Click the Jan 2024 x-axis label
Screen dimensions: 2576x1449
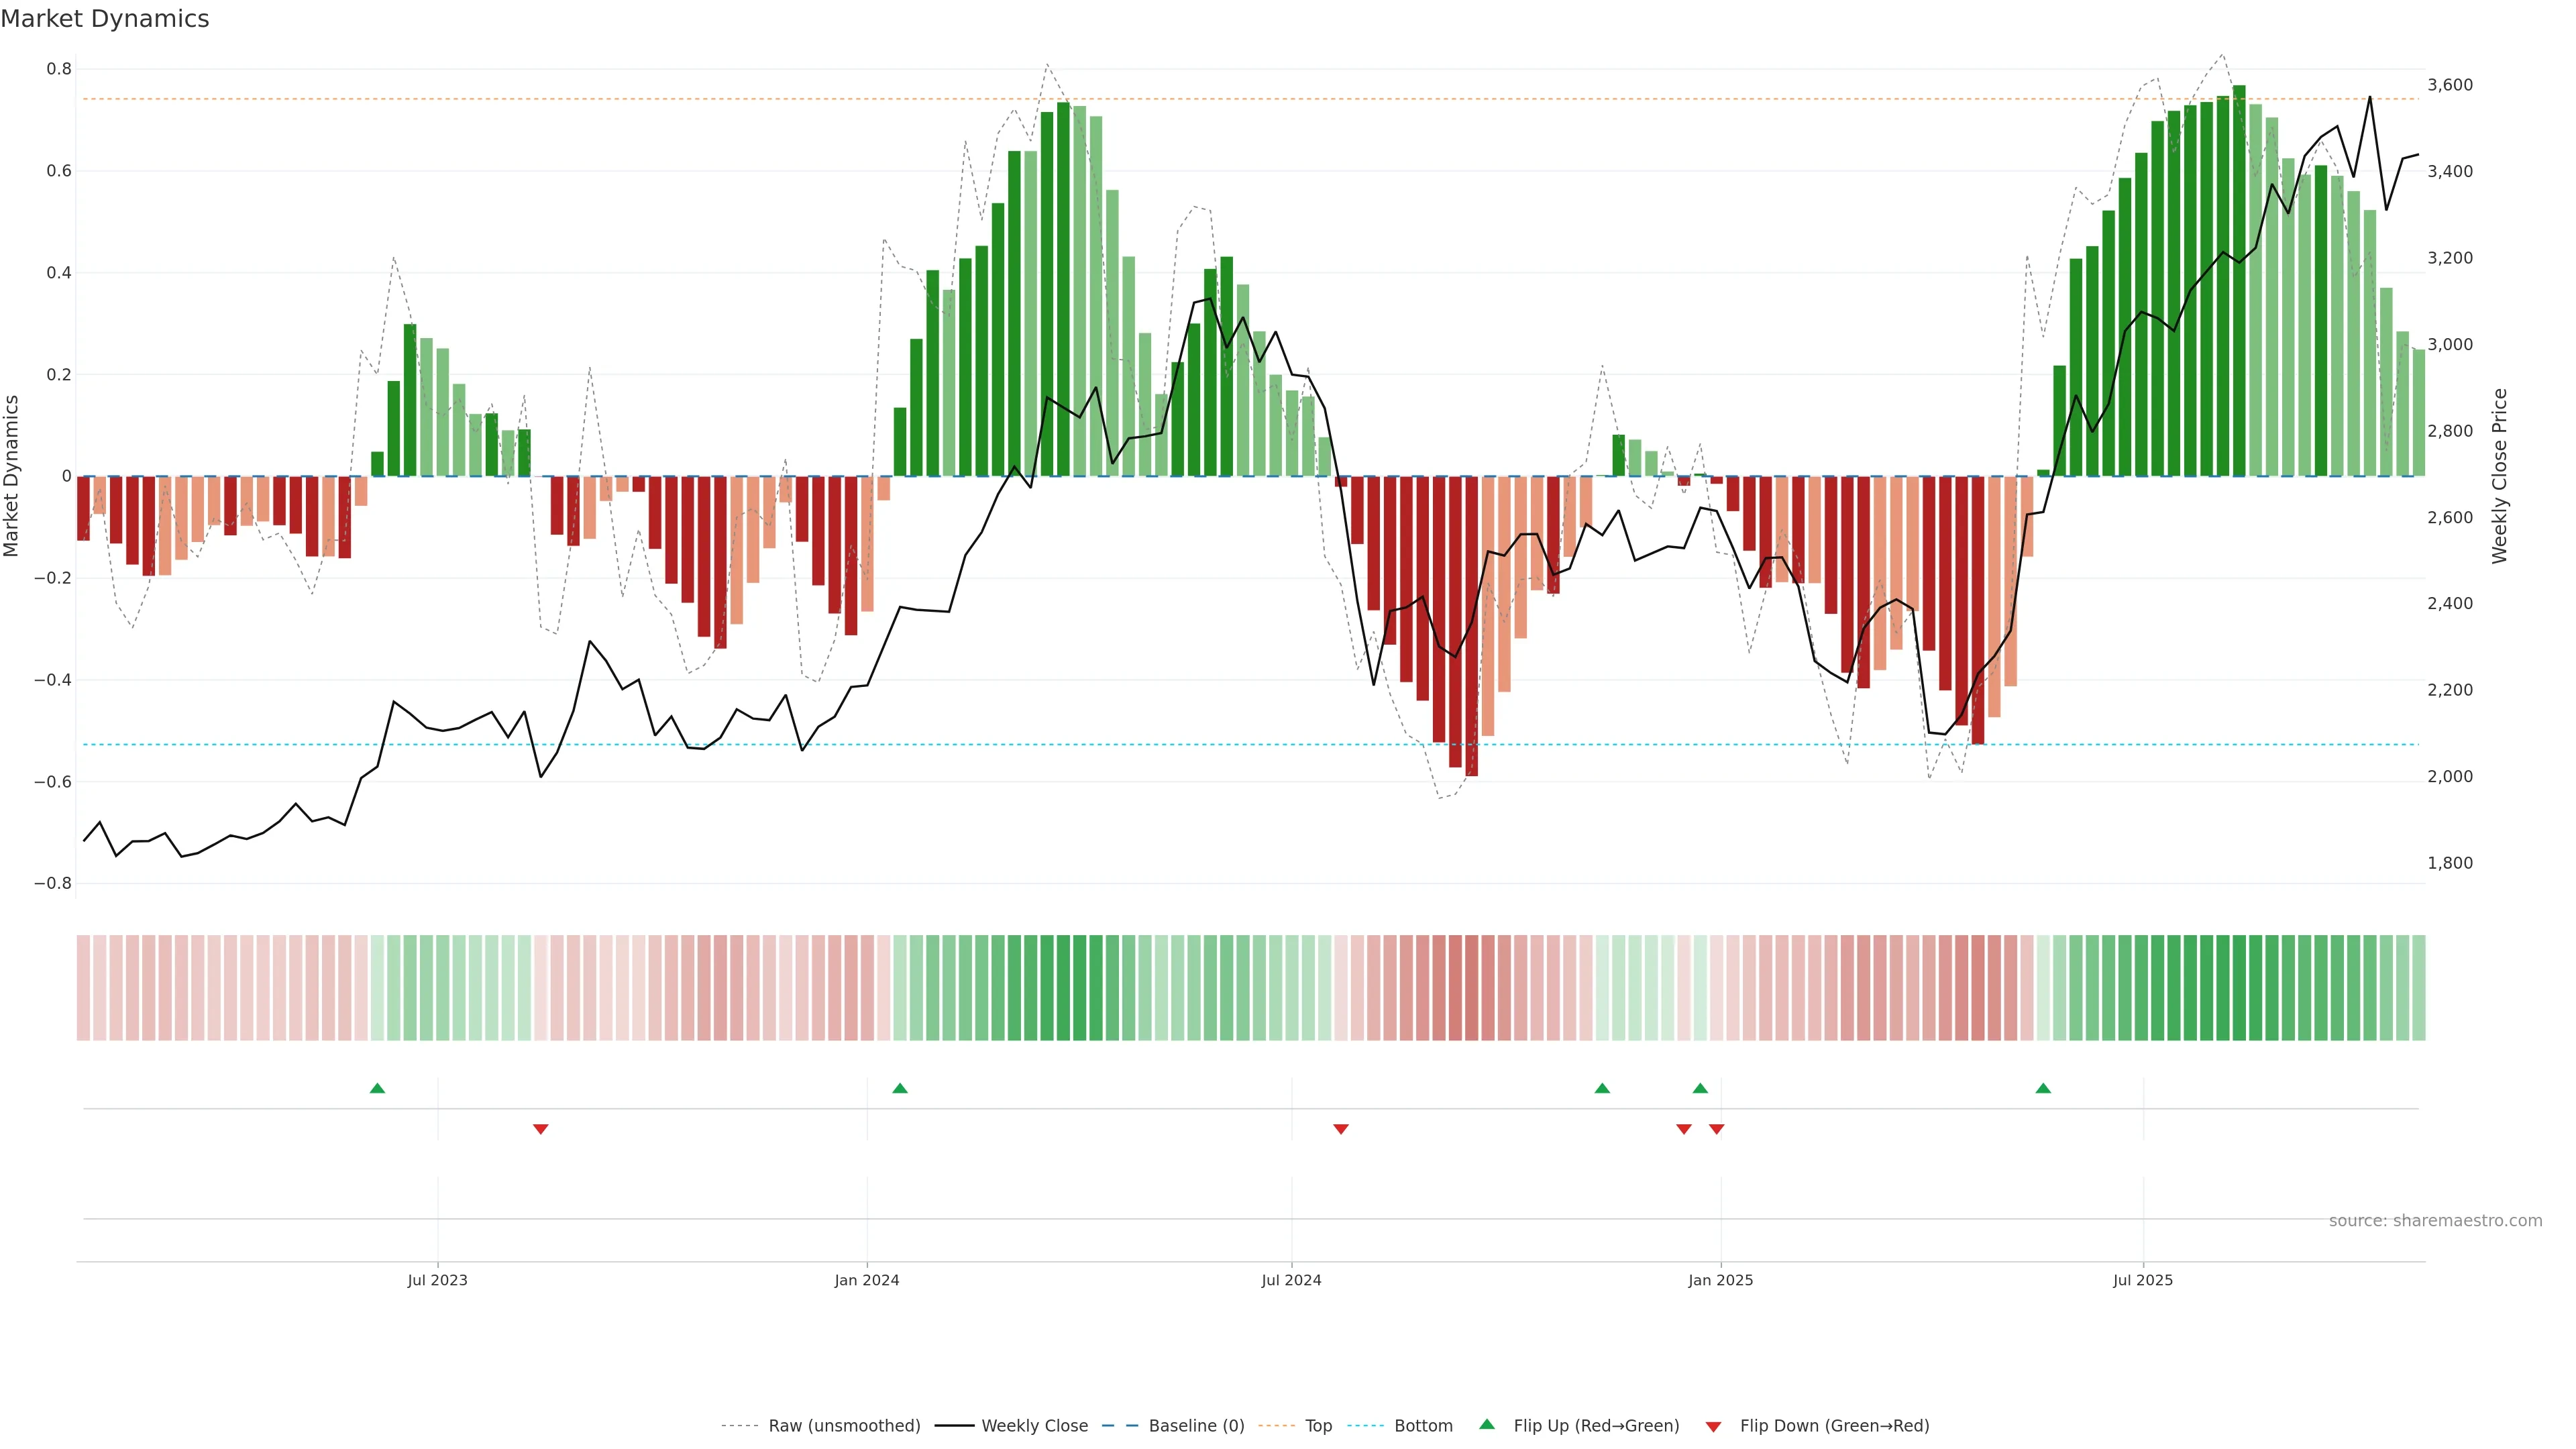[867, 1280]
